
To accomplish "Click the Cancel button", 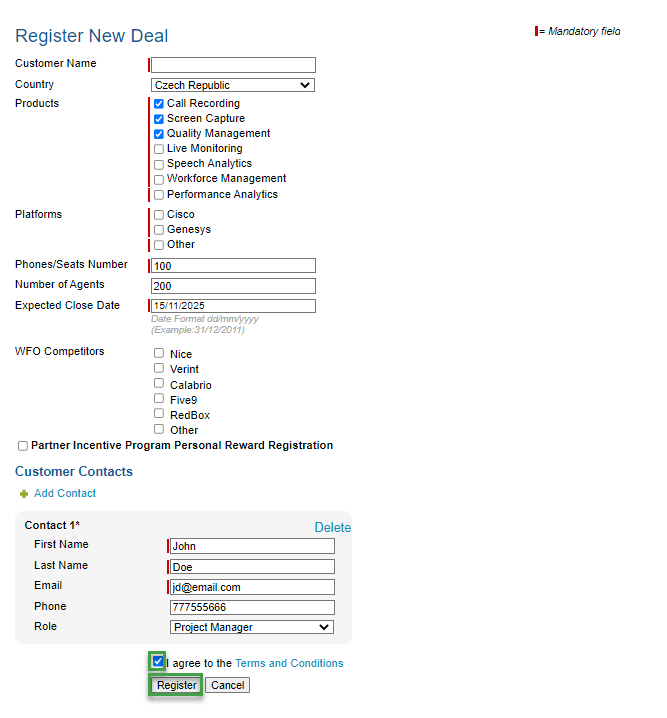I will point(228,685).
